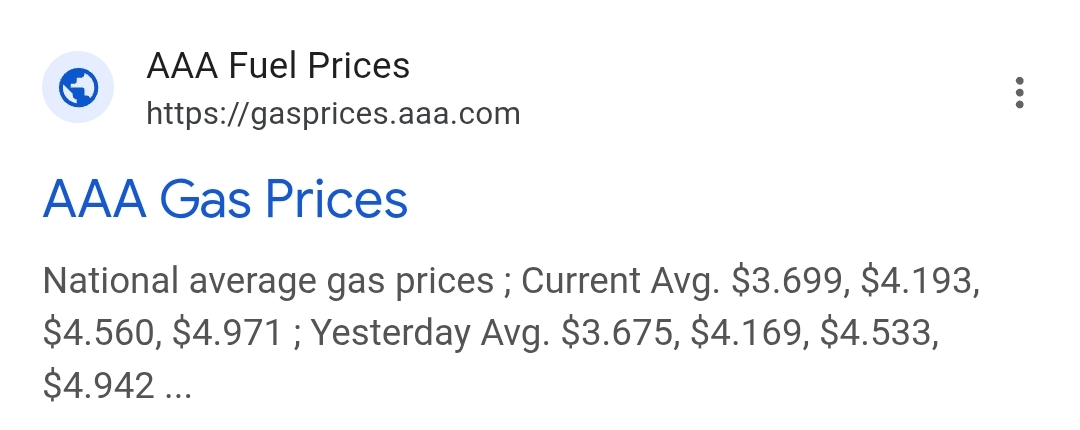Click the gasprices.aaa.com URL
This screenshot has height=430, width=1080.
pos(333,114)
